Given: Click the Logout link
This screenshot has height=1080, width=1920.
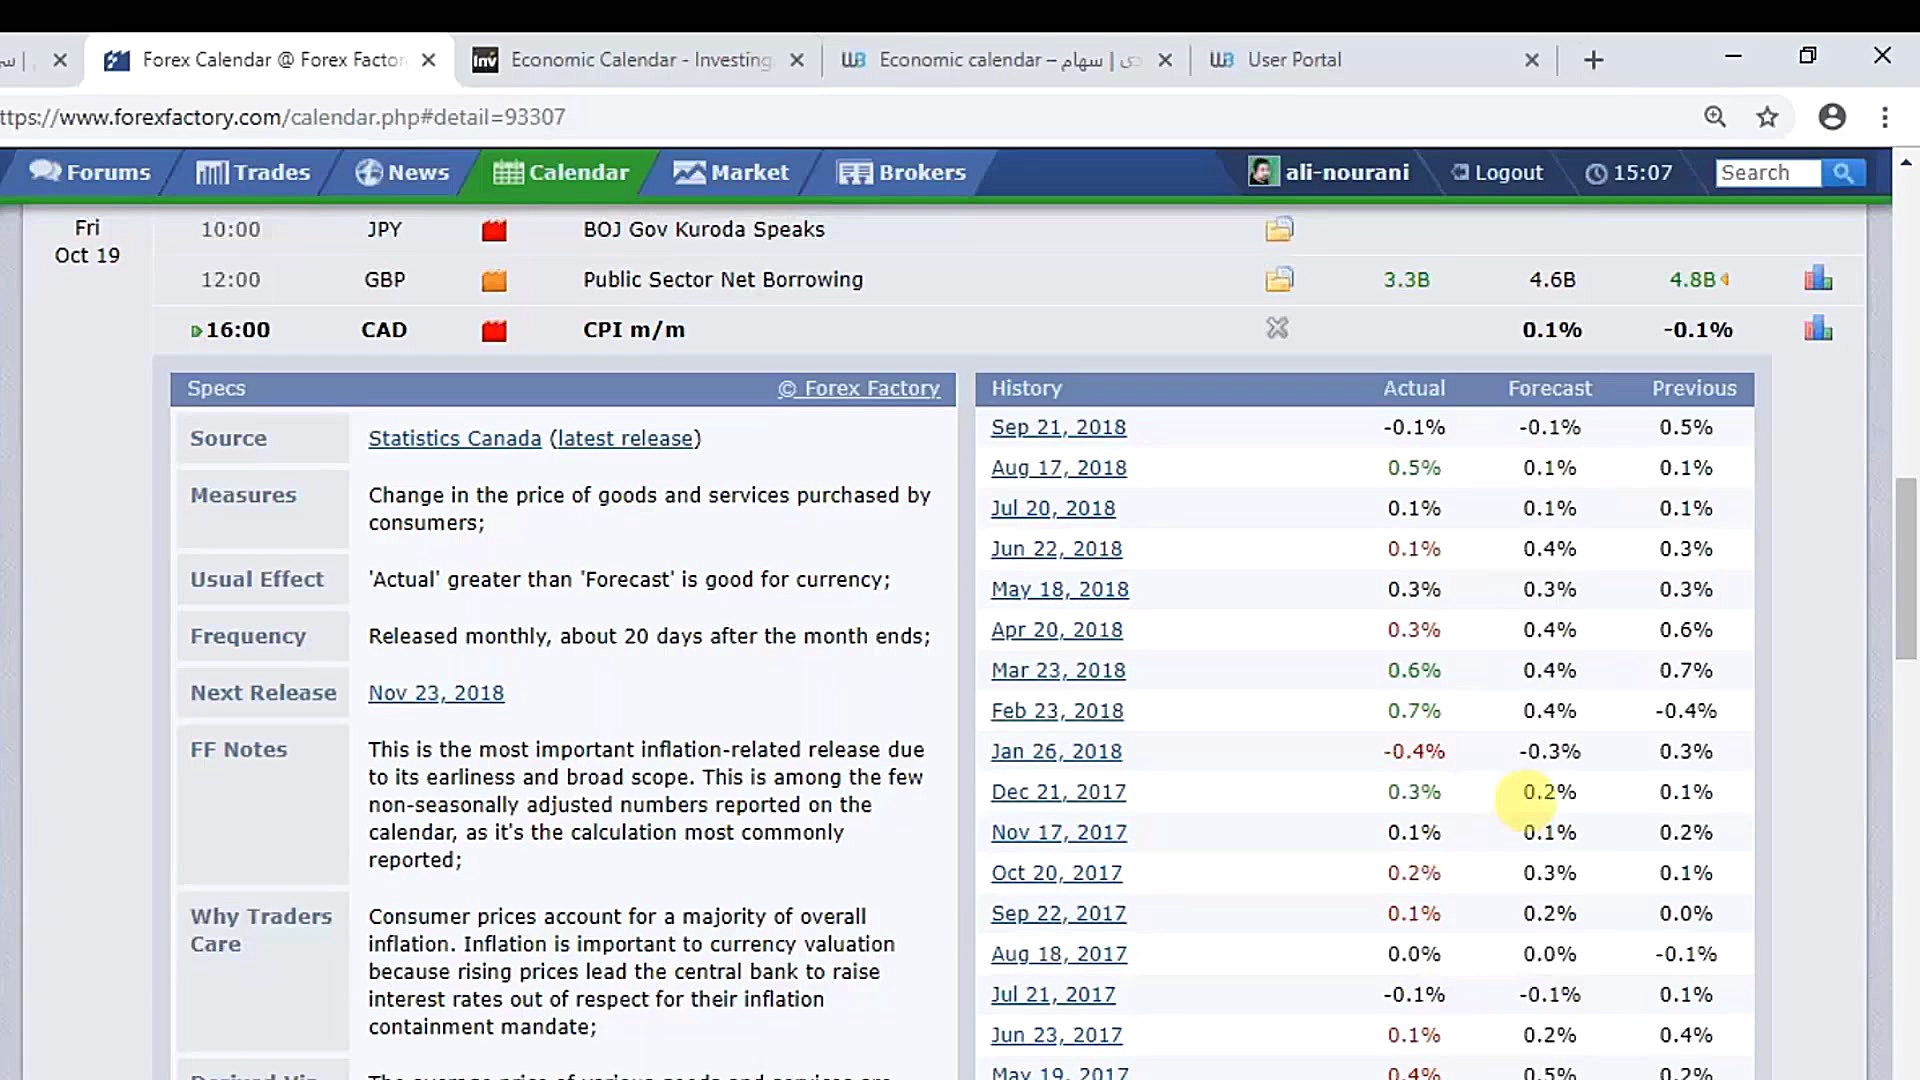Looking at the screenshot, I should point(1497,172).
